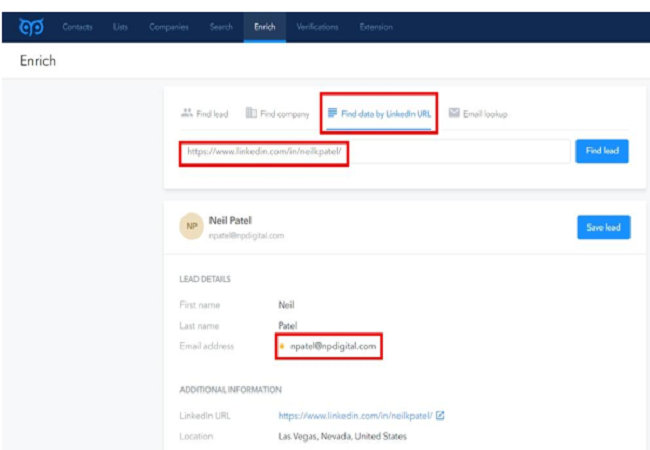Open the Contacts menu
Viewport: 650px width, 450px height.
pyautogui.click(x=78, y=27)
